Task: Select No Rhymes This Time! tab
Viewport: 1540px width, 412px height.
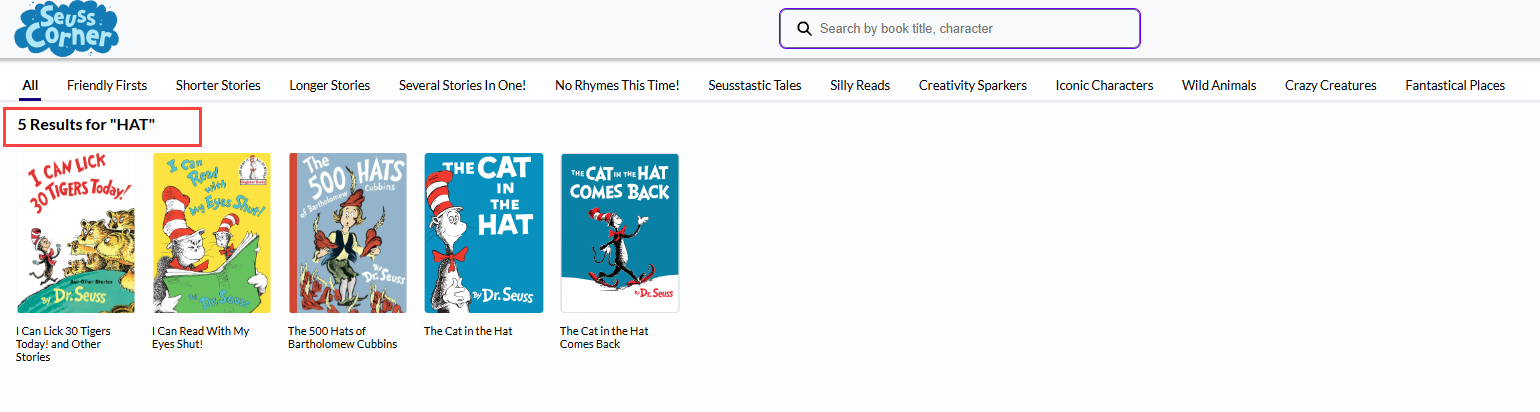Action: (x=617, y=86)
